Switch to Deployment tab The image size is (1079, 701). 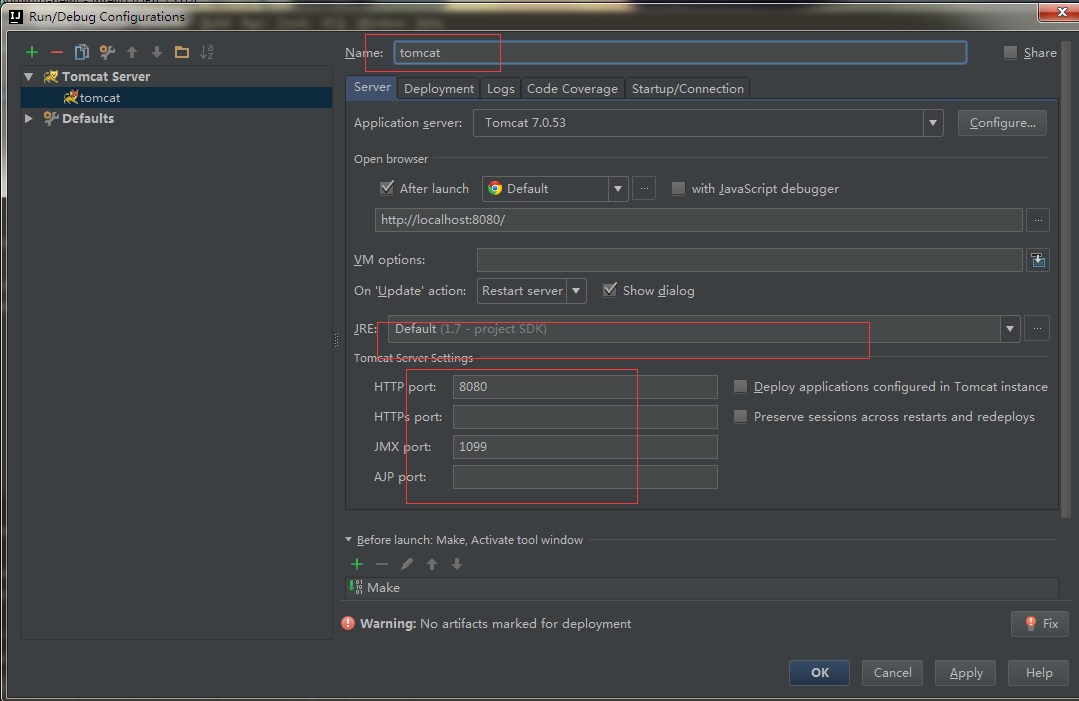tap(439, 89)
